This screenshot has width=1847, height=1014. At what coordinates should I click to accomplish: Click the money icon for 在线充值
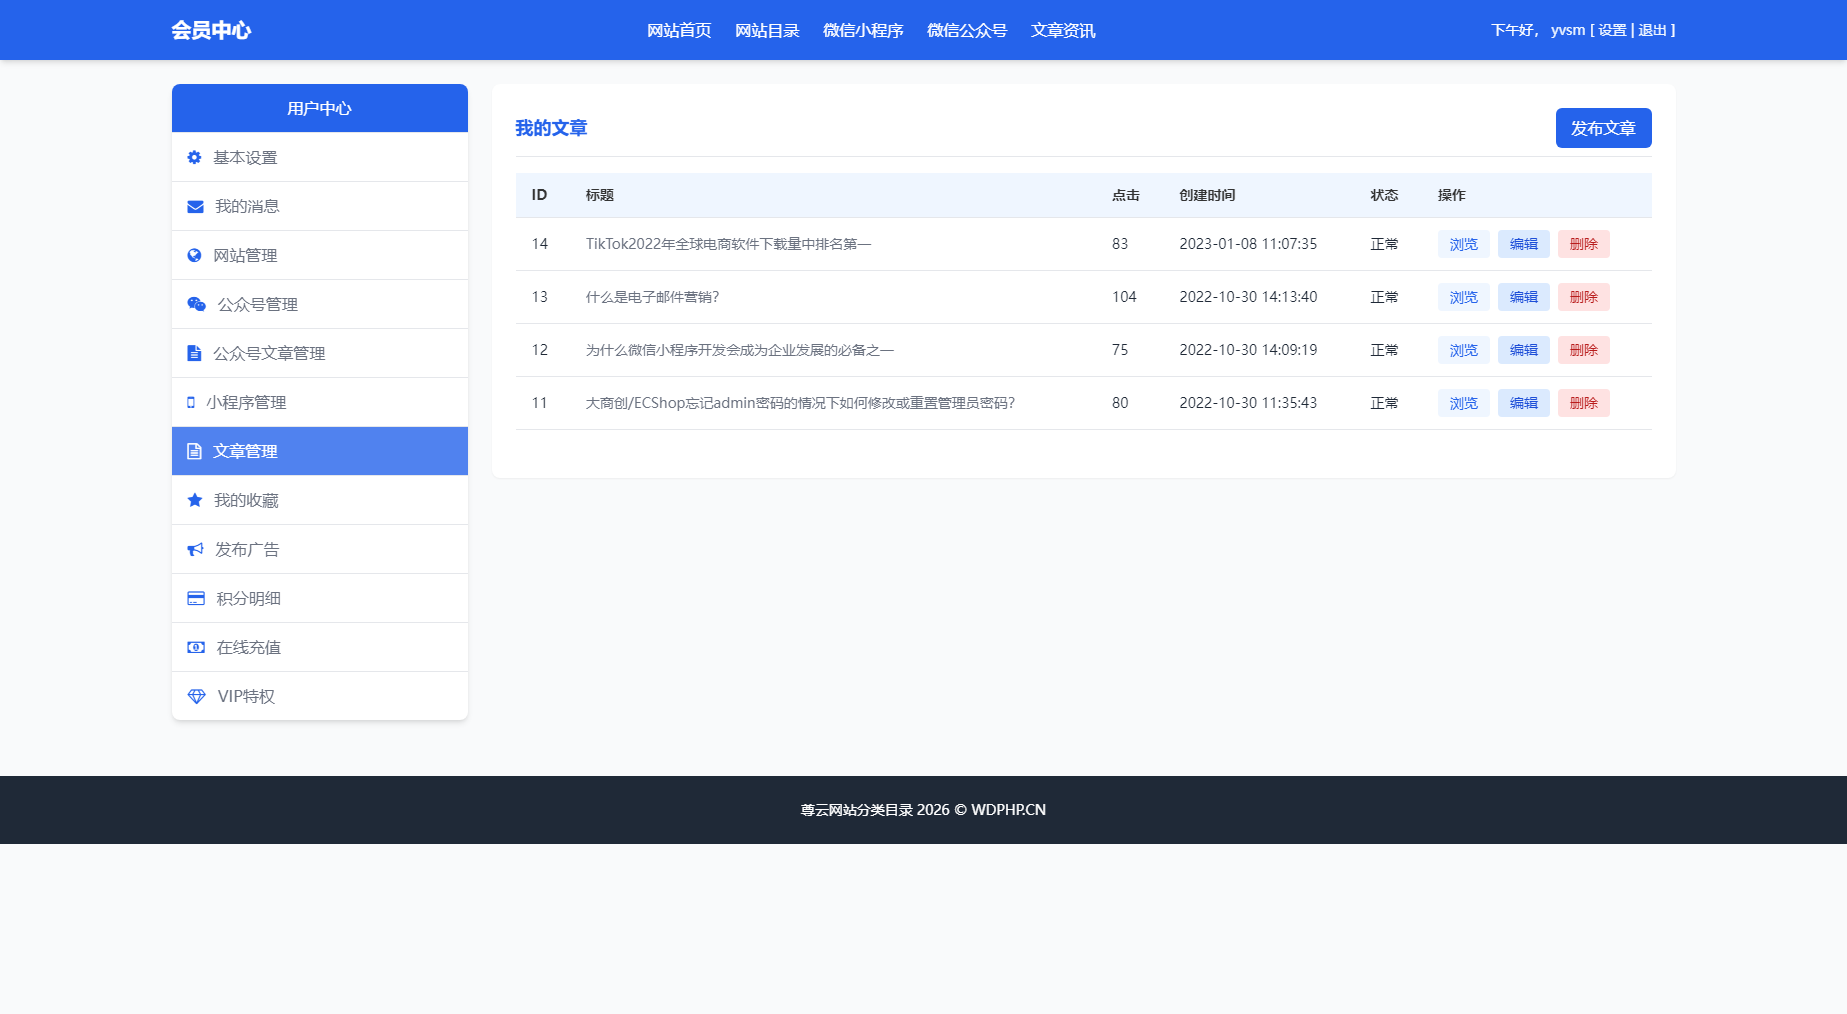196,647
